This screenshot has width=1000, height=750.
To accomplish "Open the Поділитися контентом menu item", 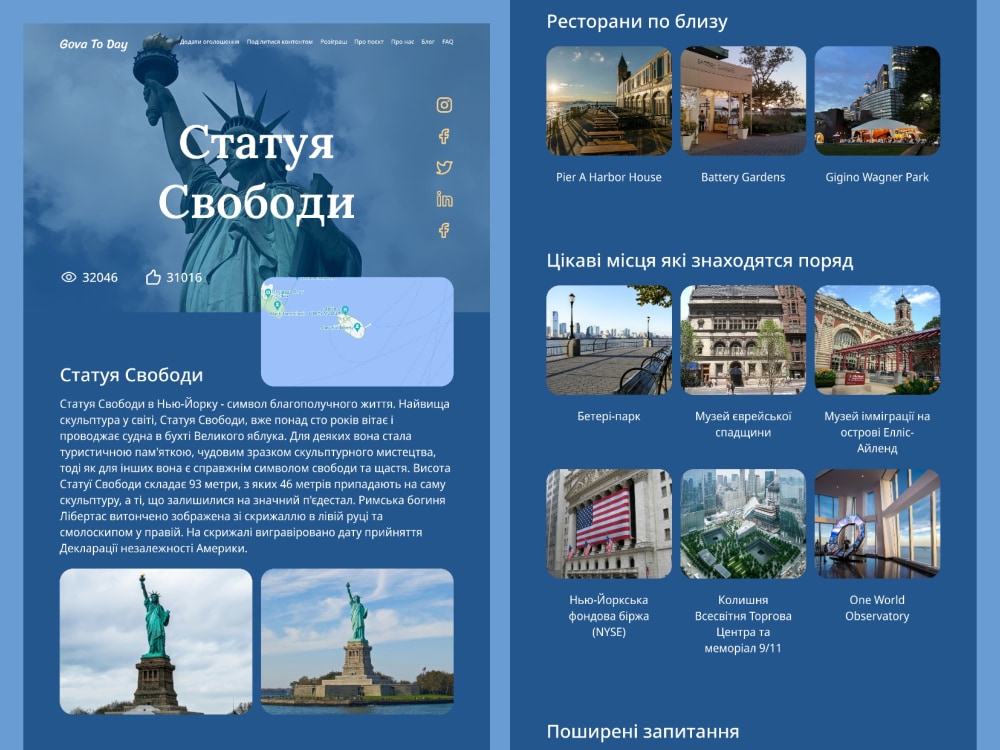I will pos(279,41).
